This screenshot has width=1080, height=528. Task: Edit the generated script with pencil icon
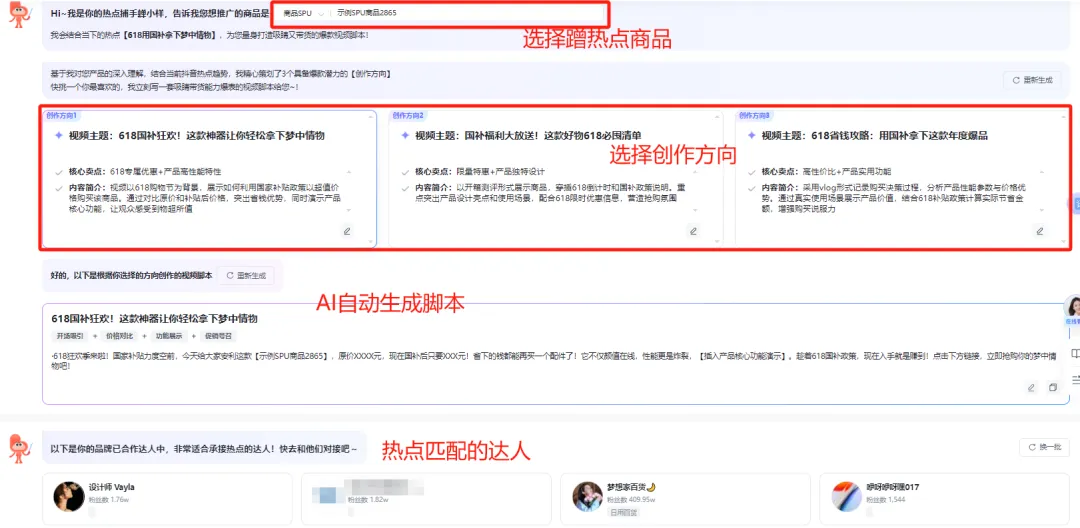click(1031, 387)
